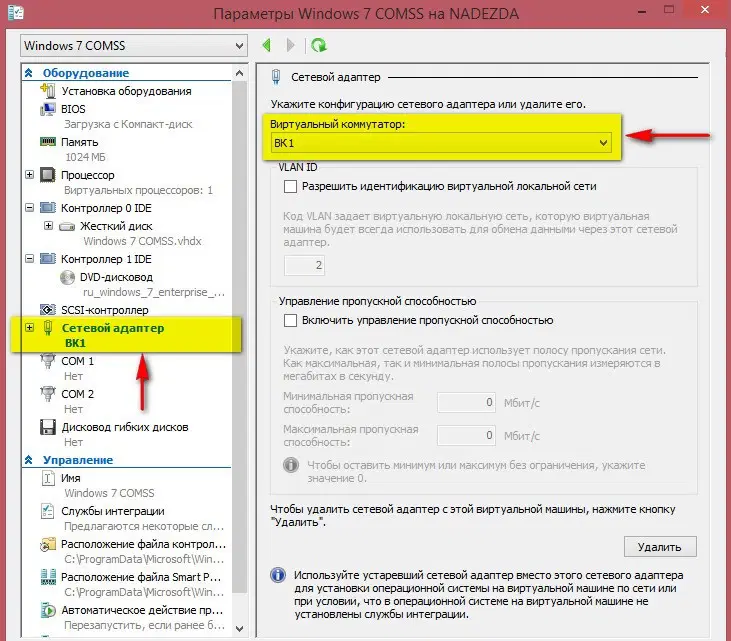Open the Виртуальный коммутатор ВК1 dropdown
The height and width of the screenshot is (641, 731).
click(x=441, y=143)
